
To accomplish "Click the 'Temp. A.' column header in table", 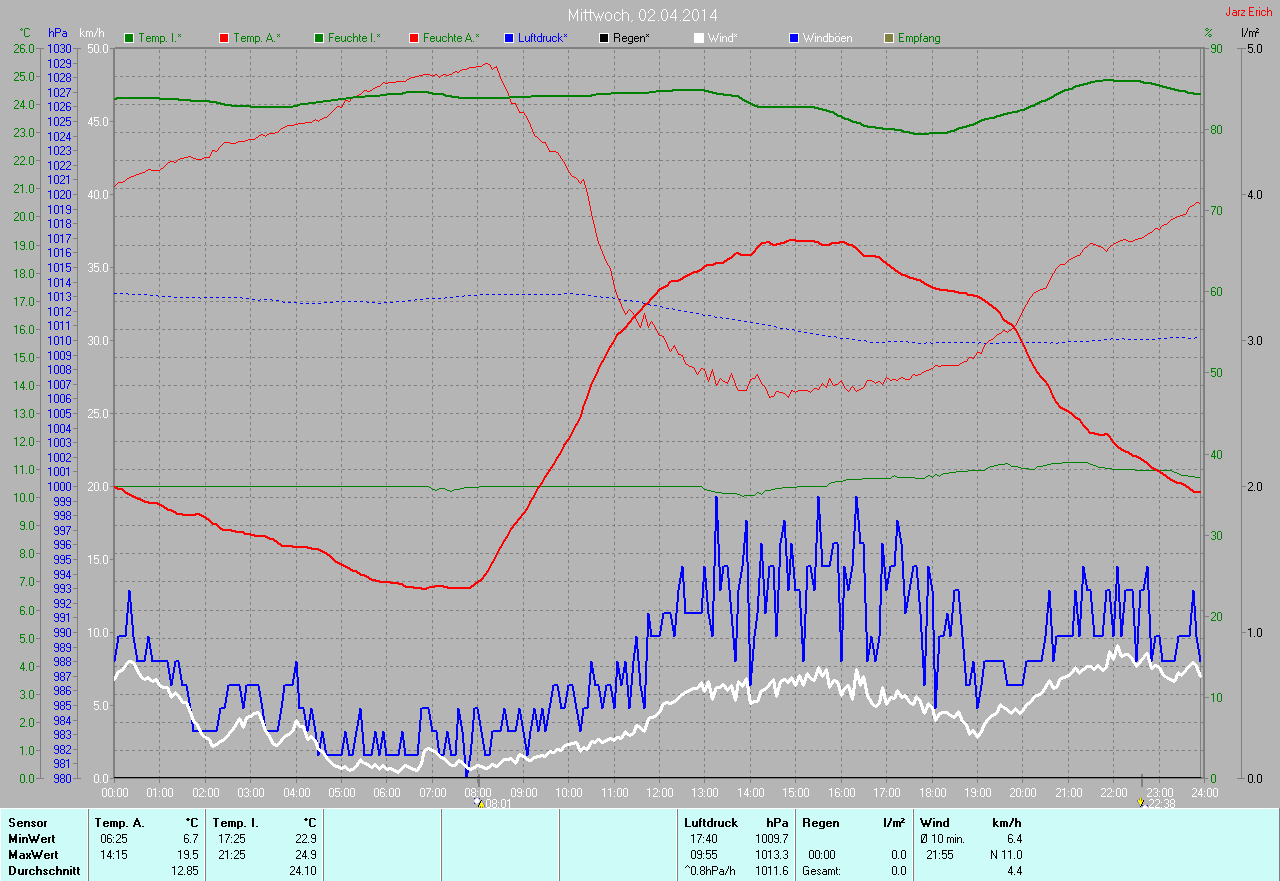I will coord(119,823).
